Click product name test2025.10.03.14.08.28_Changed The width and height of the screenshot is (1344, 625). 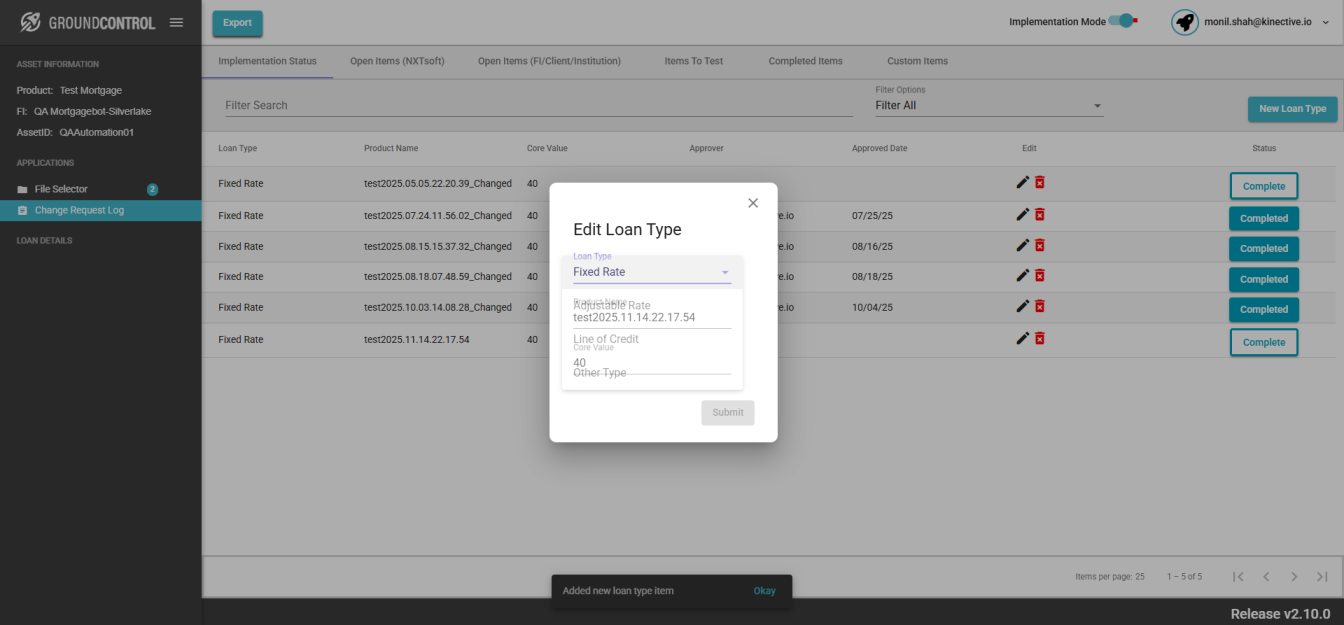[438, 307]
